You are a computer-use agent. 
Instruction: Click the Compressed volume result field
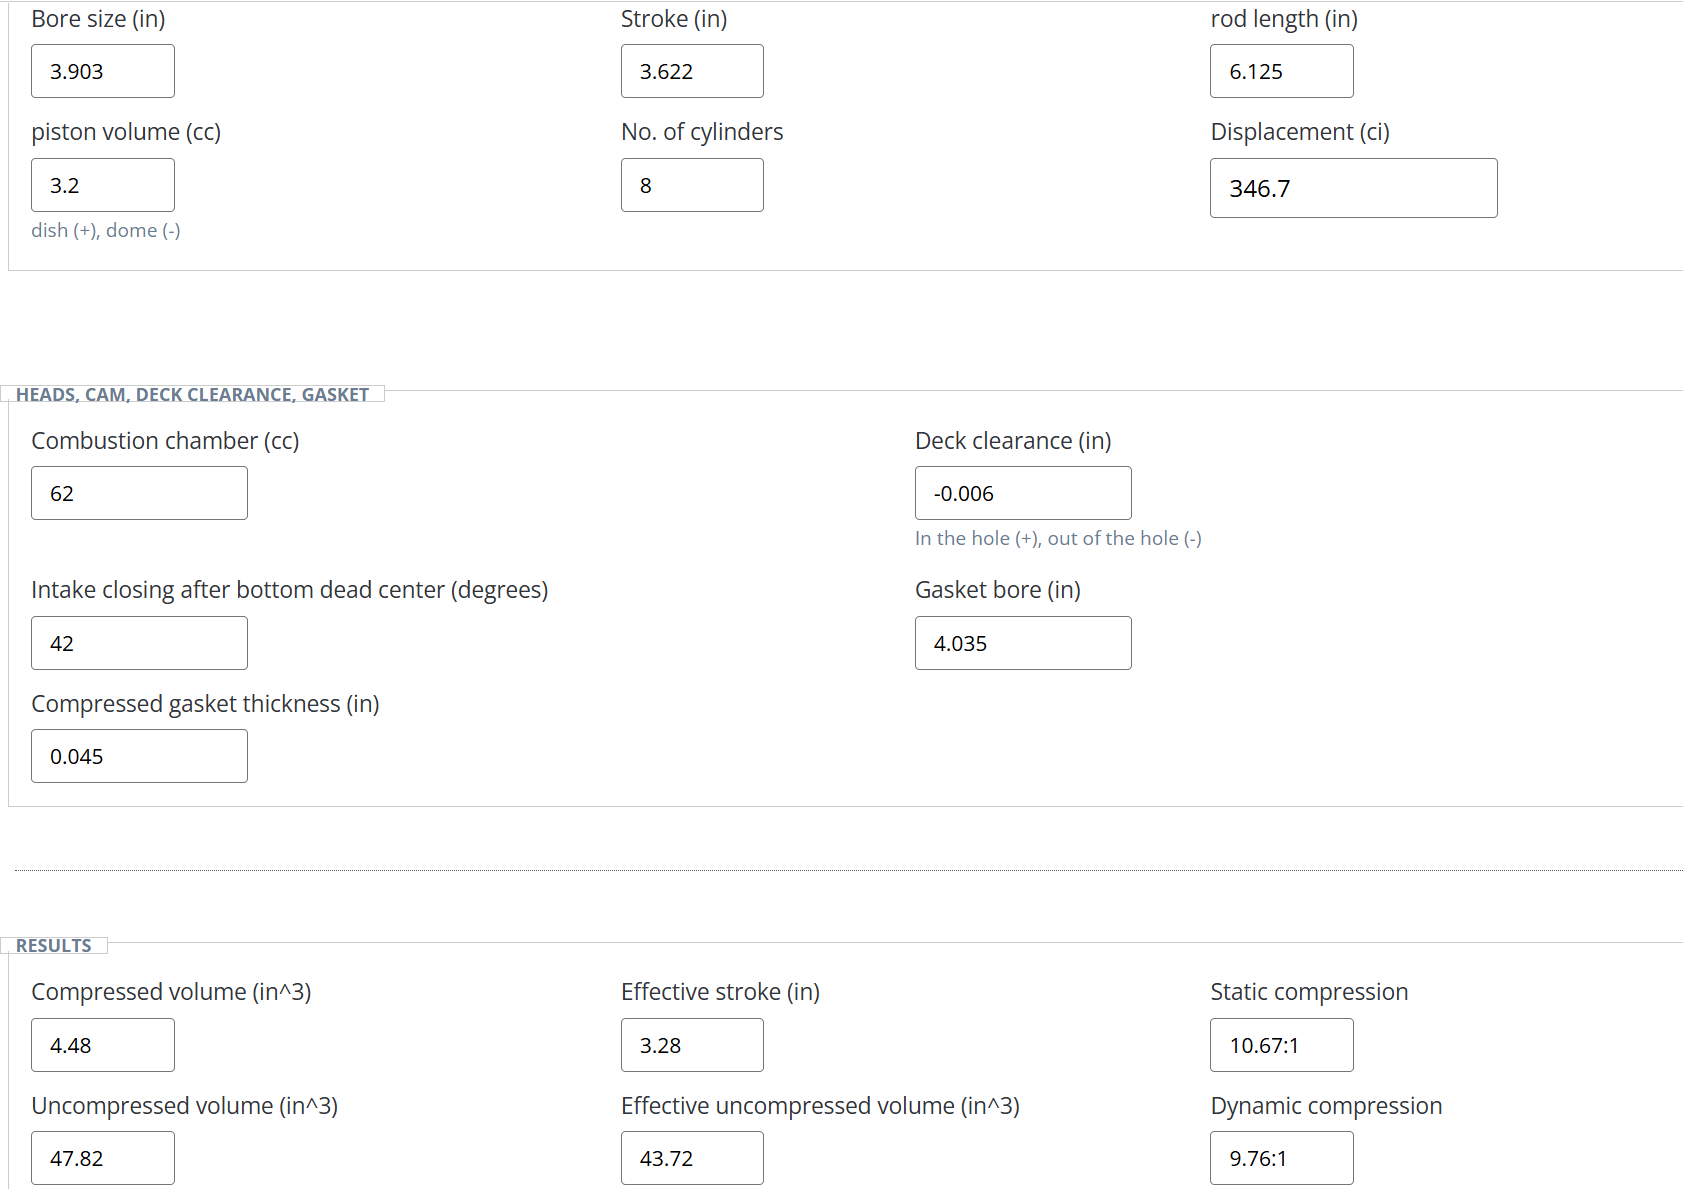click(x=102, y=1045)
